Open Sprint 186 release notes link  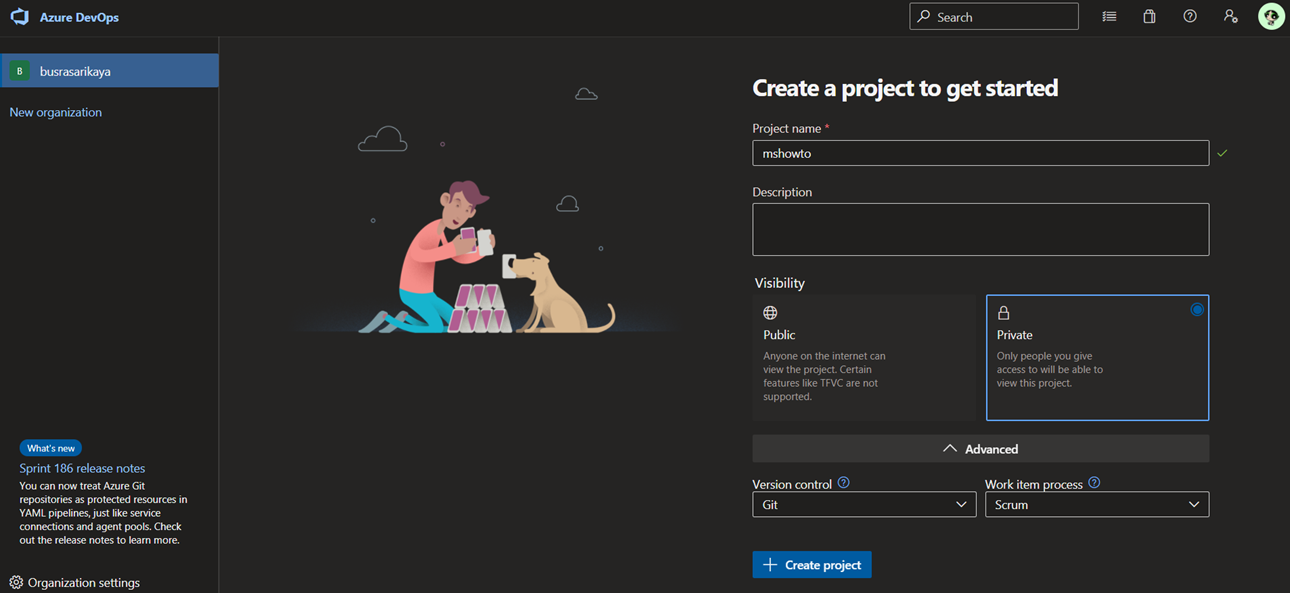pyautogui.click(x=82, y=468)
